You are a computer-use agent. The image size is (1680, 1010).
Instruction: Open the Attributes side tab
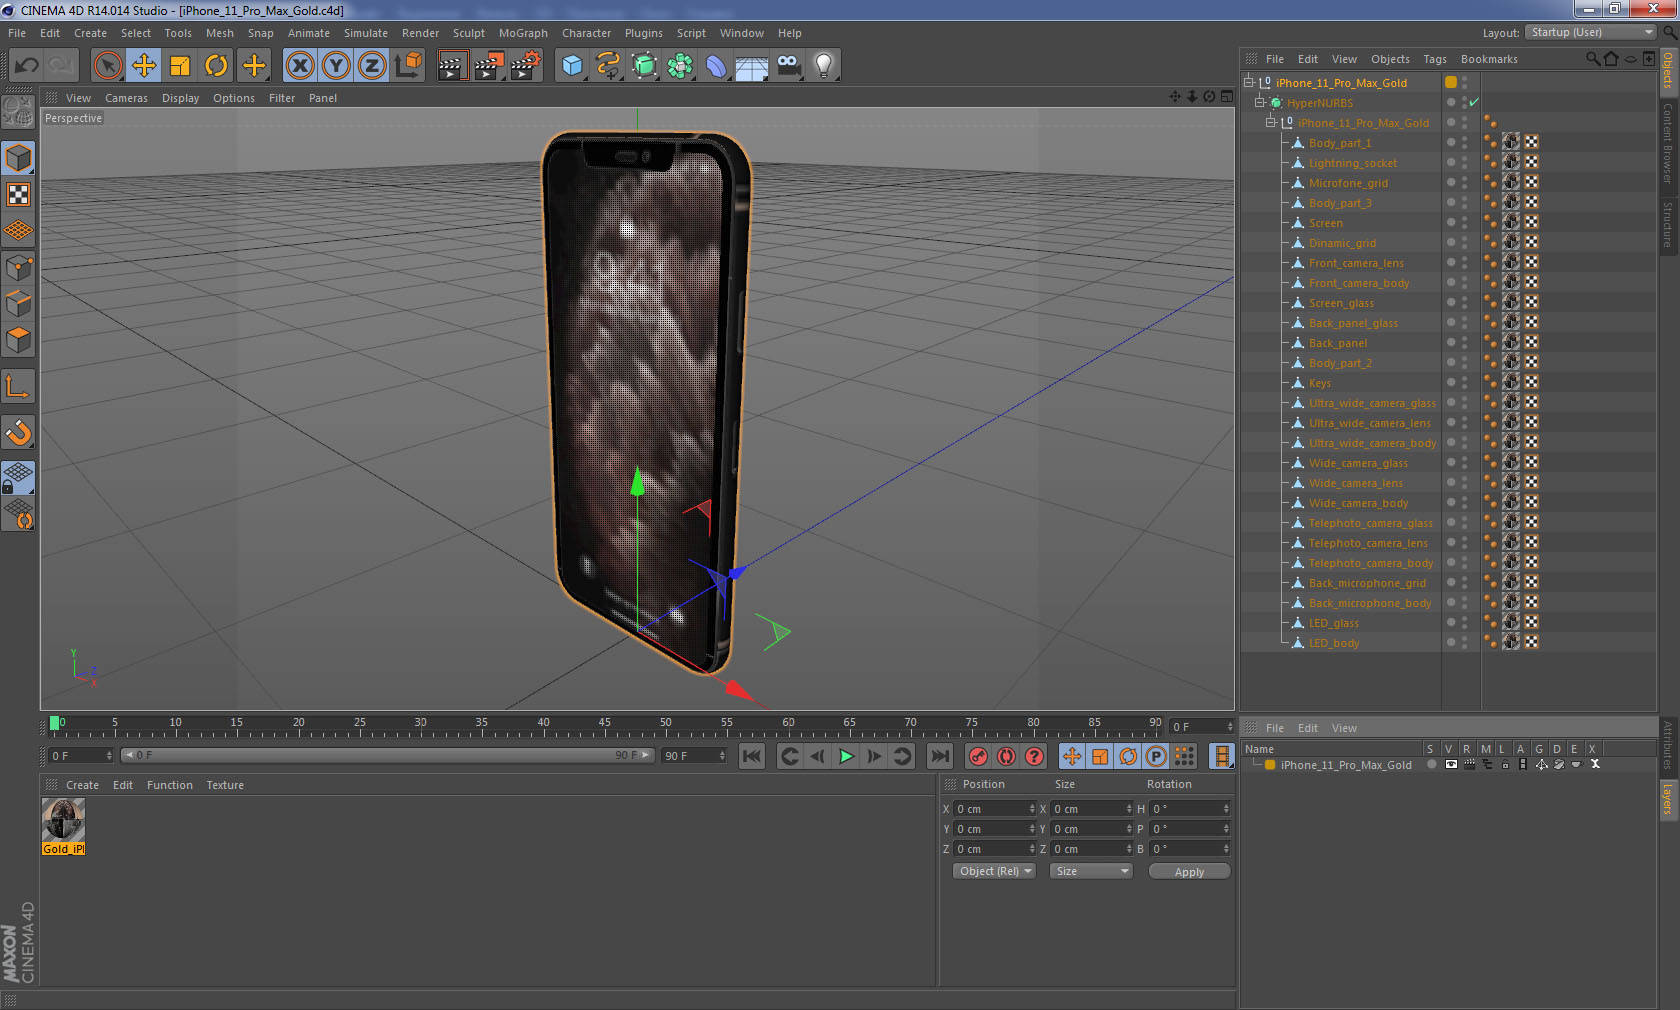[x=1667, y=745]
